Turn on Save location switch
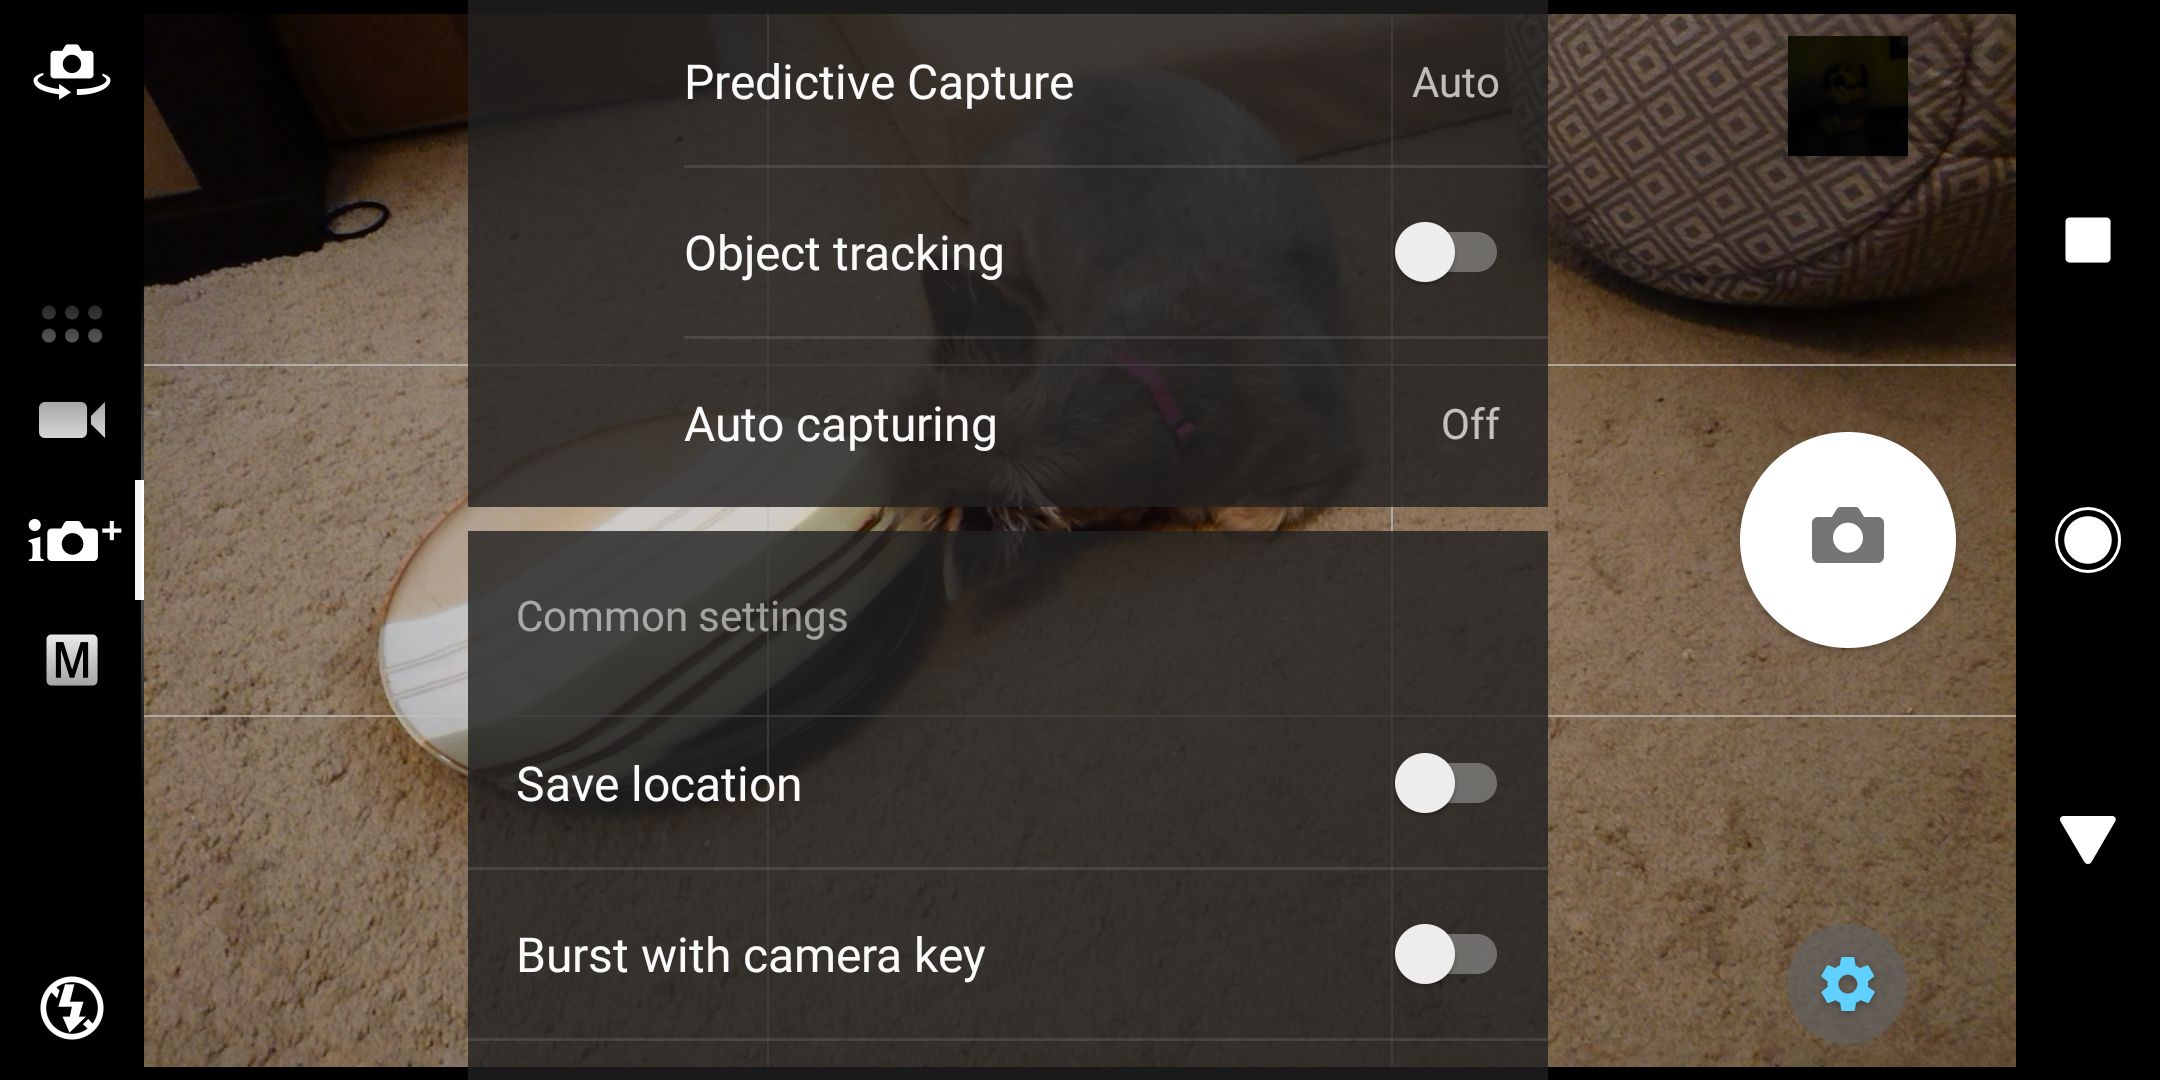 point(1446,783)
